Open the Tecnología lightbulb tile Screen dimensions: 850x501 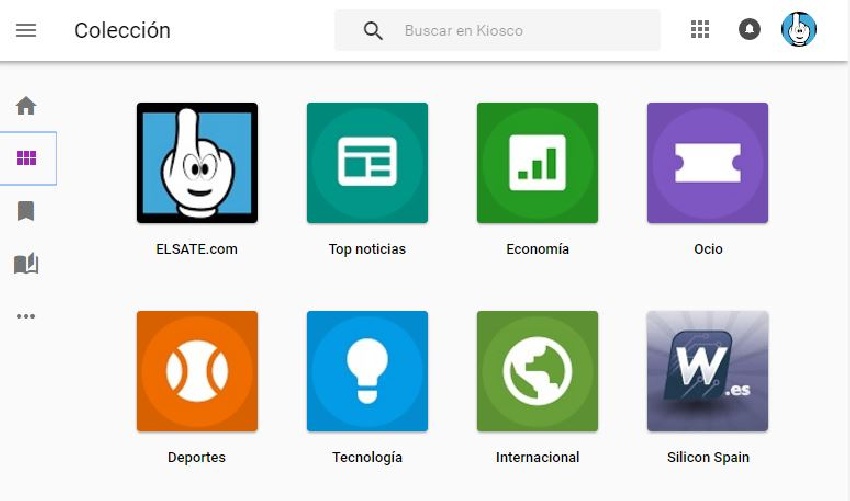coord(367,371)
